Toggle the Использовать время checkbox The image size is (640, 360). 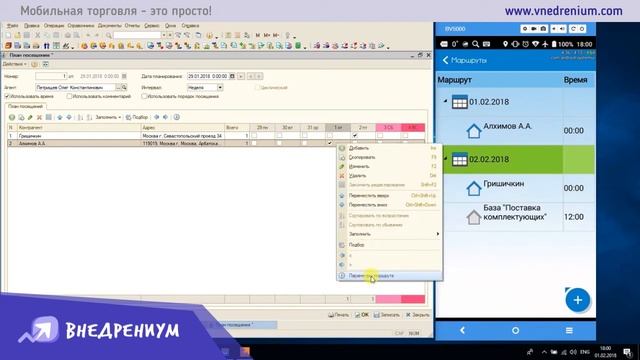coord(7,96)
